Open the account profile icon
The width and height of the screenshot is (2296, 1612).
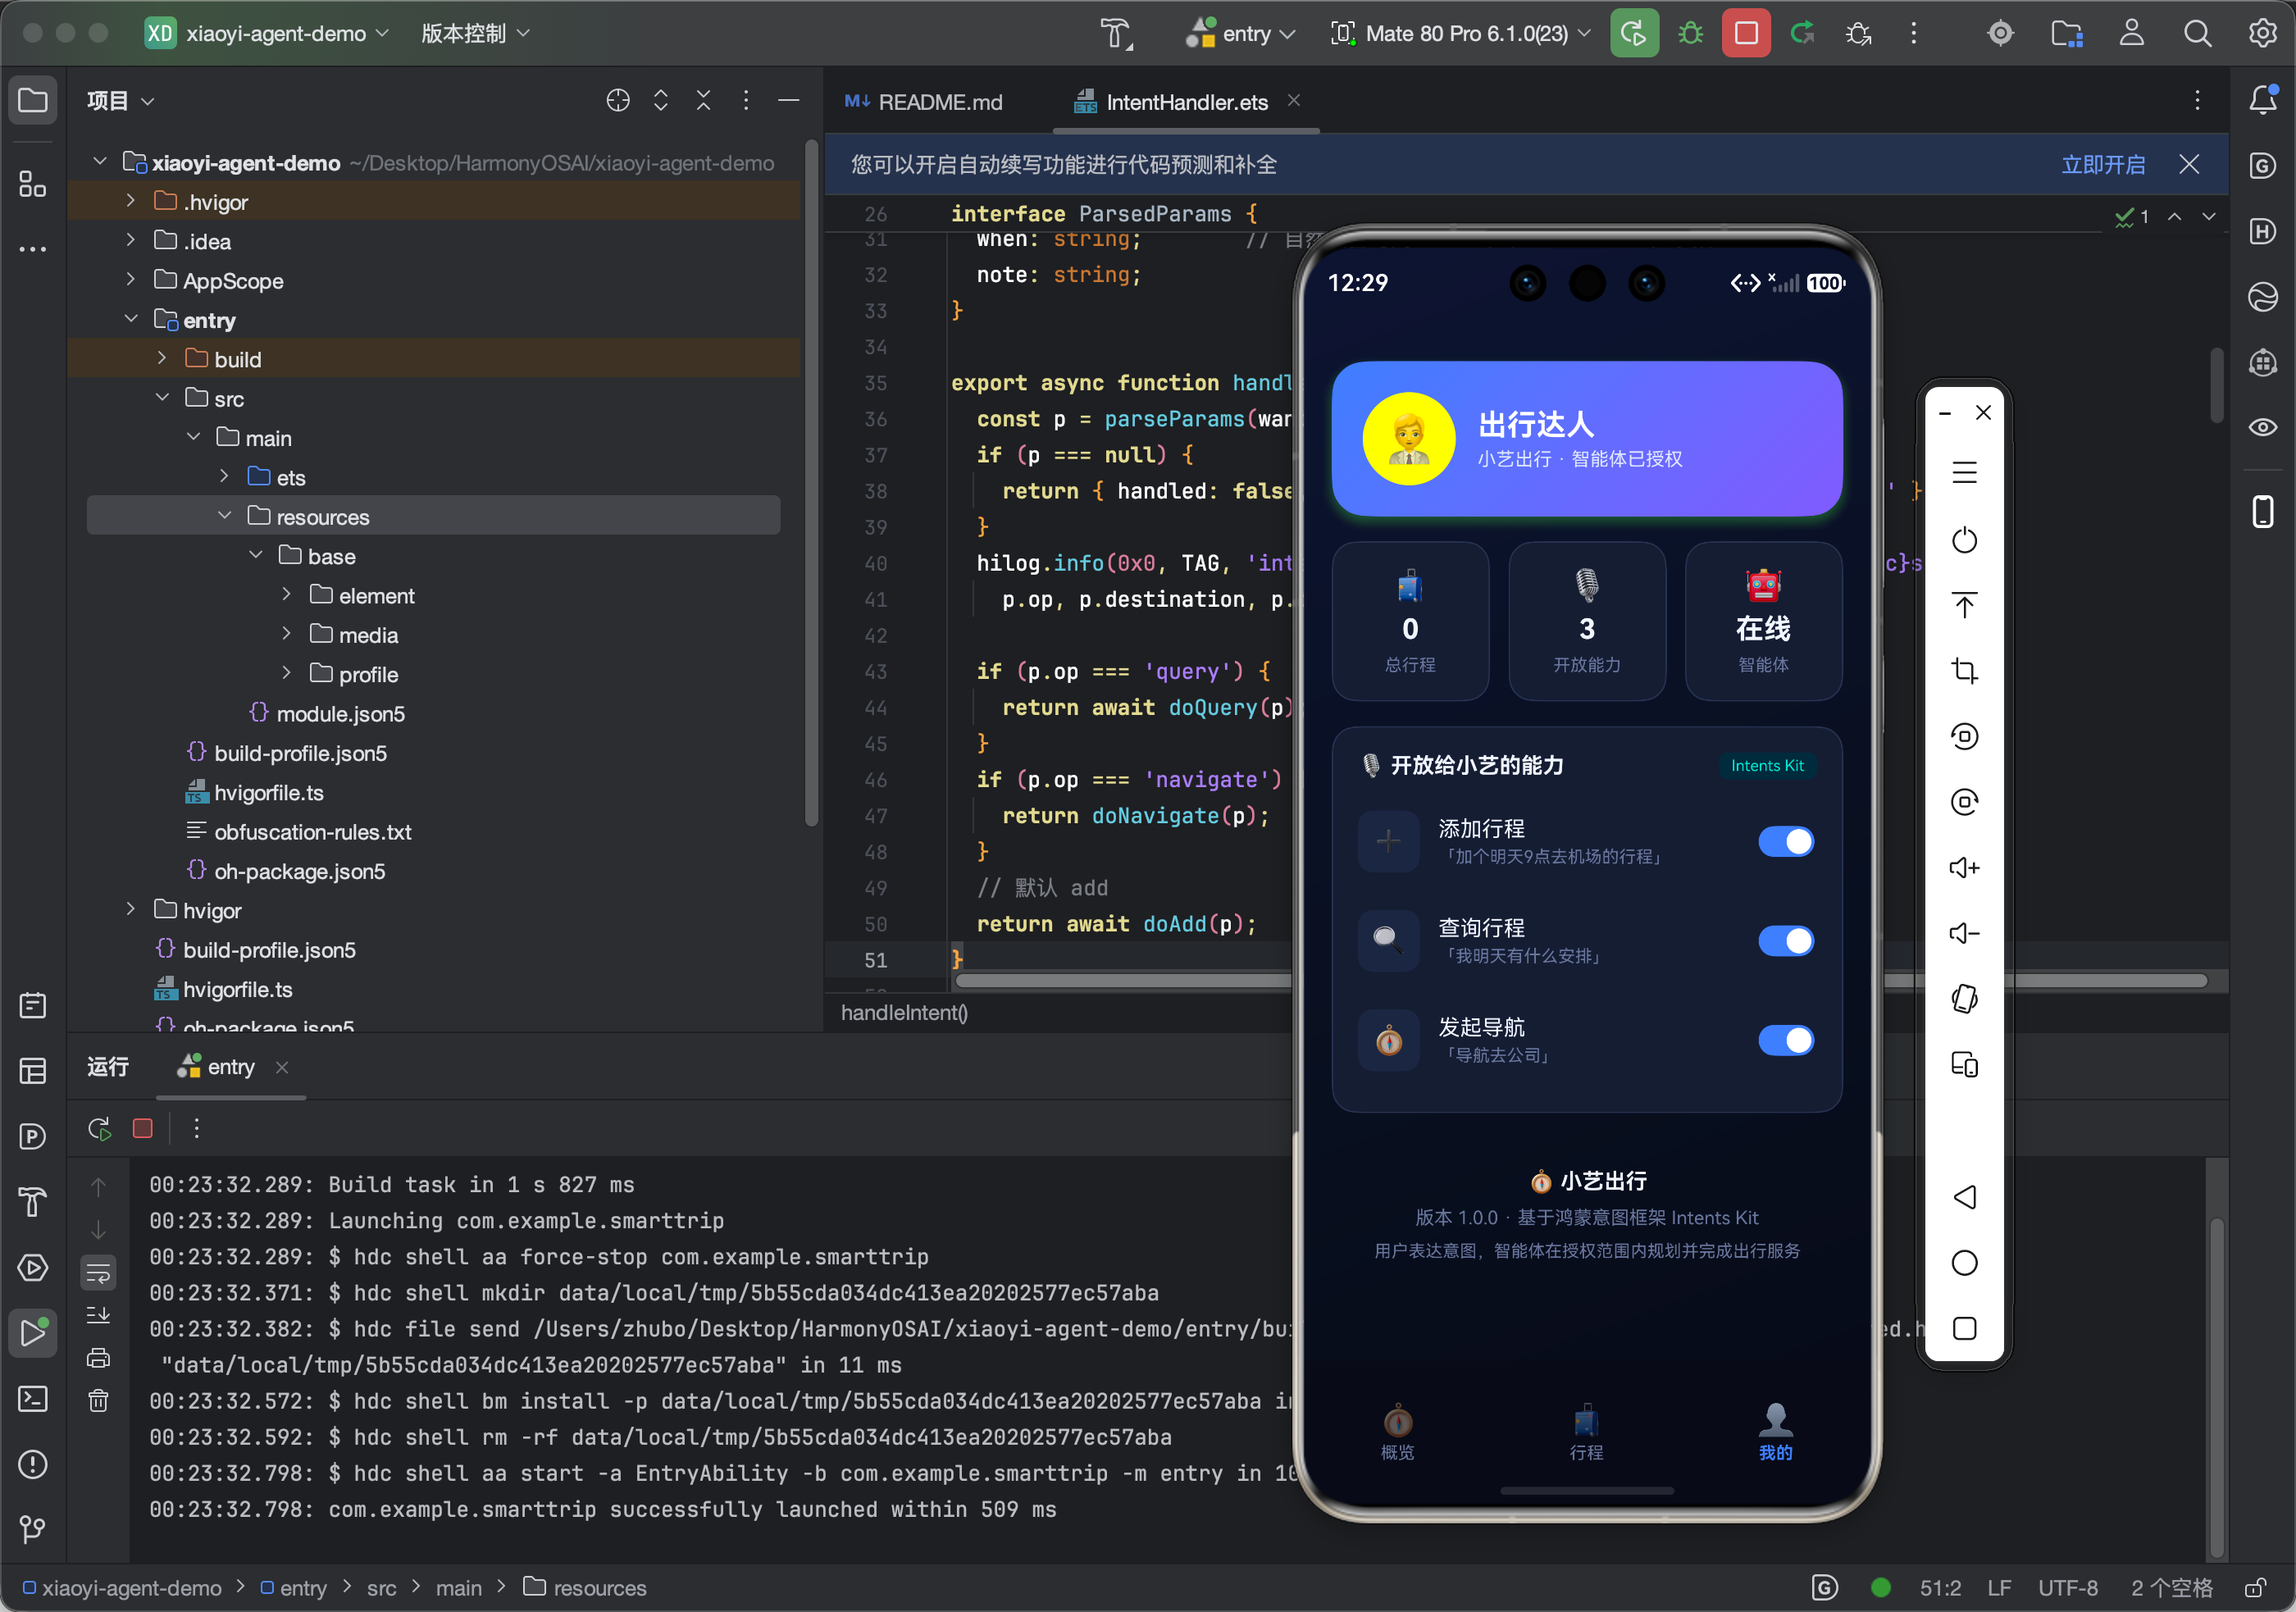(x=2131, y=33)
